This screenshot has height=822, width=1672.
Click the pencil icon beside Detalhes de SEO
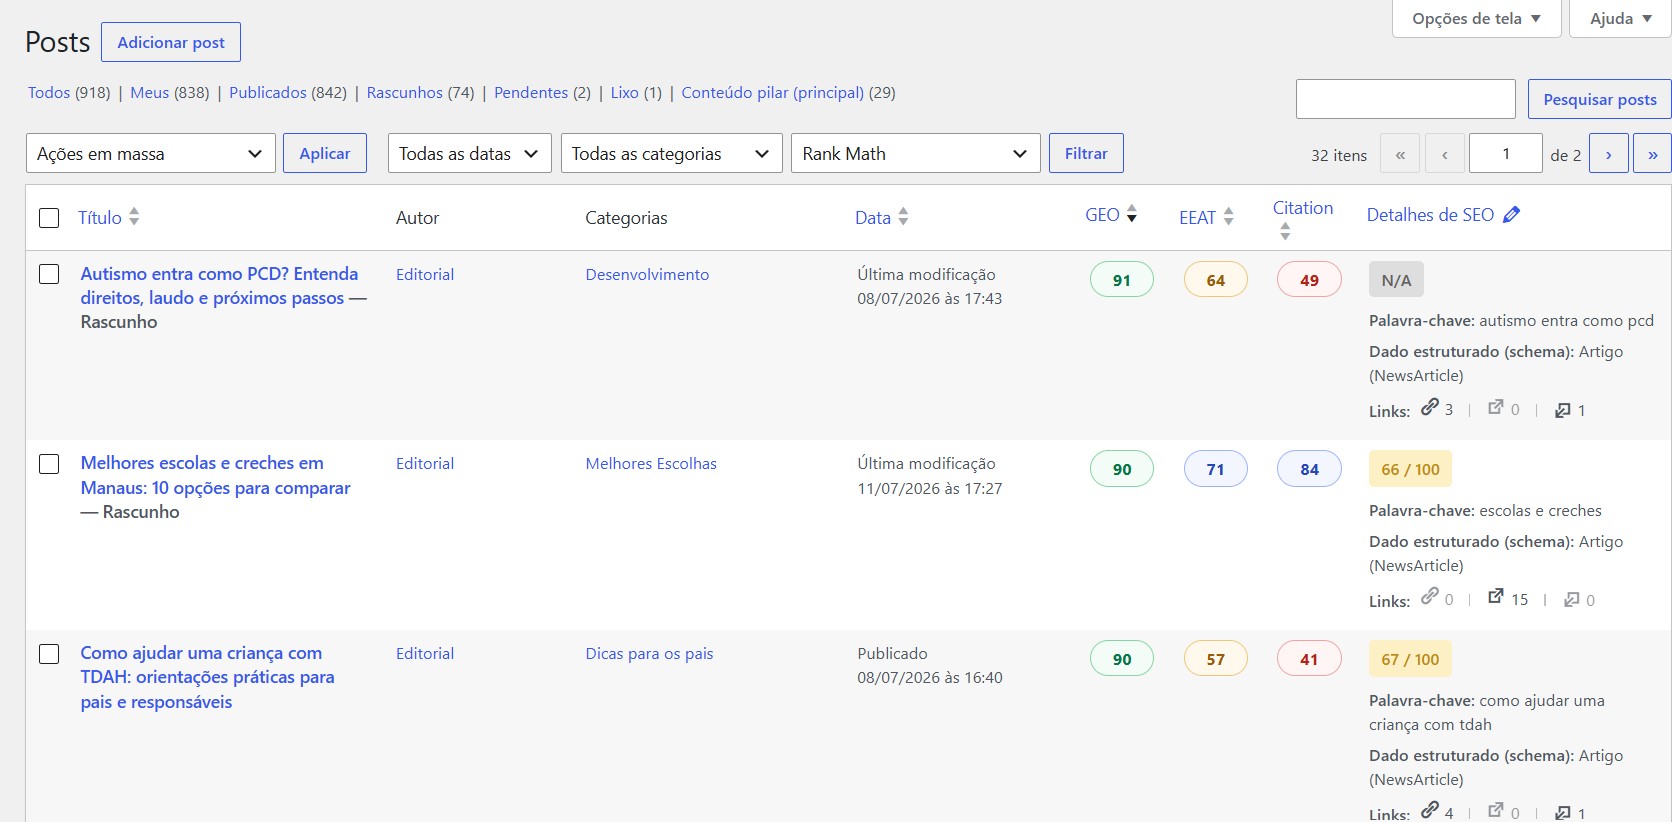coord(1511,214)
